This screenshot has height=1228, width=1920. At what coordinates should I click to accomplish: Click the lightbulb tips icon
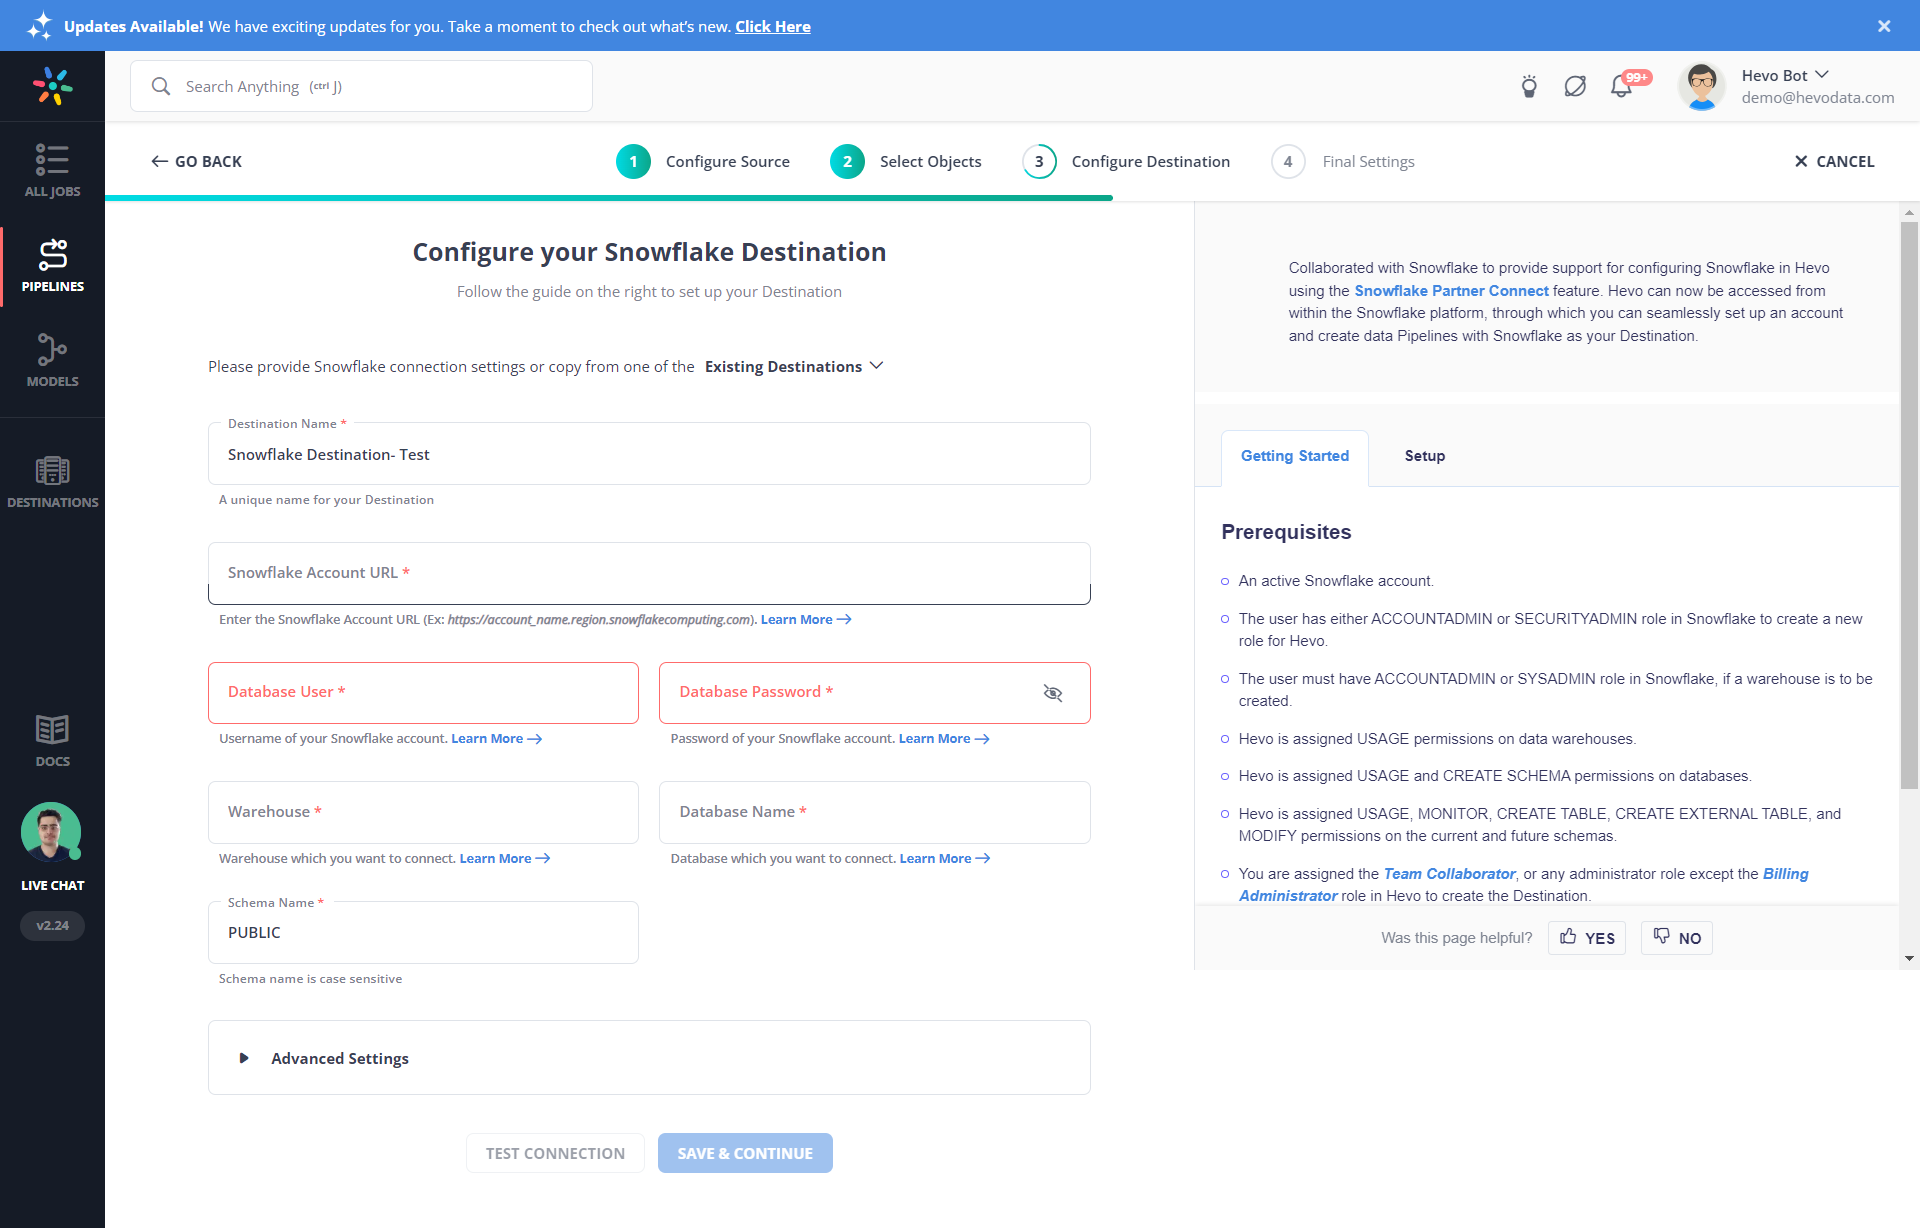(1530, 85)
